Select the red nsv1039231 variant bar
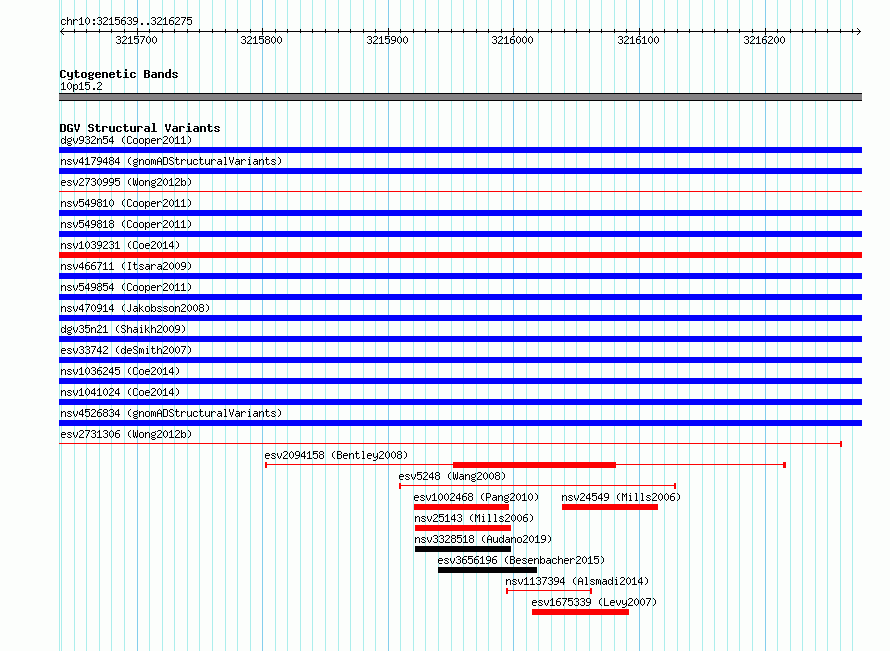The width and height of the screenshot is (890, 651). (x=460, y=255)
